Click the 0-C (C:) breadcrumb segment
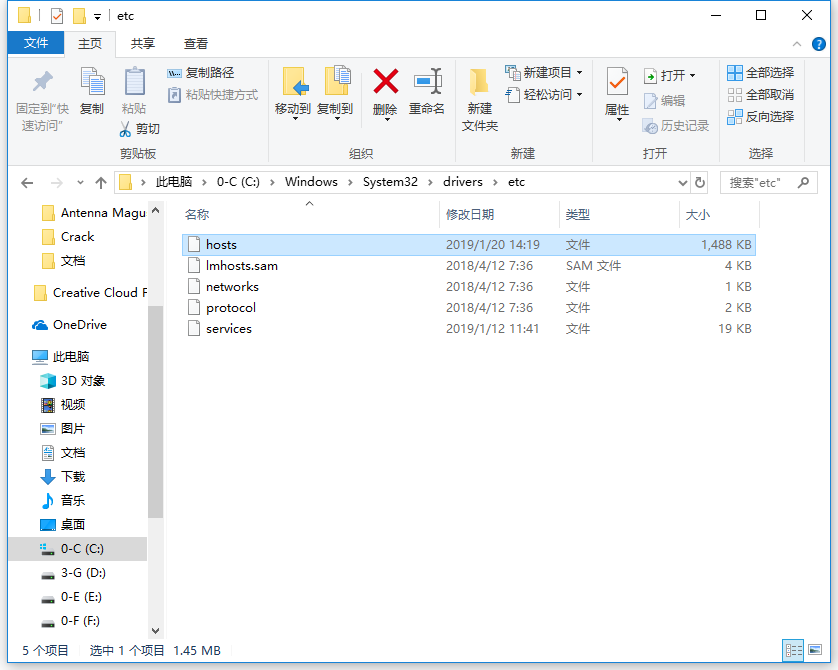This screenshot has height=670, width=838. click(x=238, y=182)
